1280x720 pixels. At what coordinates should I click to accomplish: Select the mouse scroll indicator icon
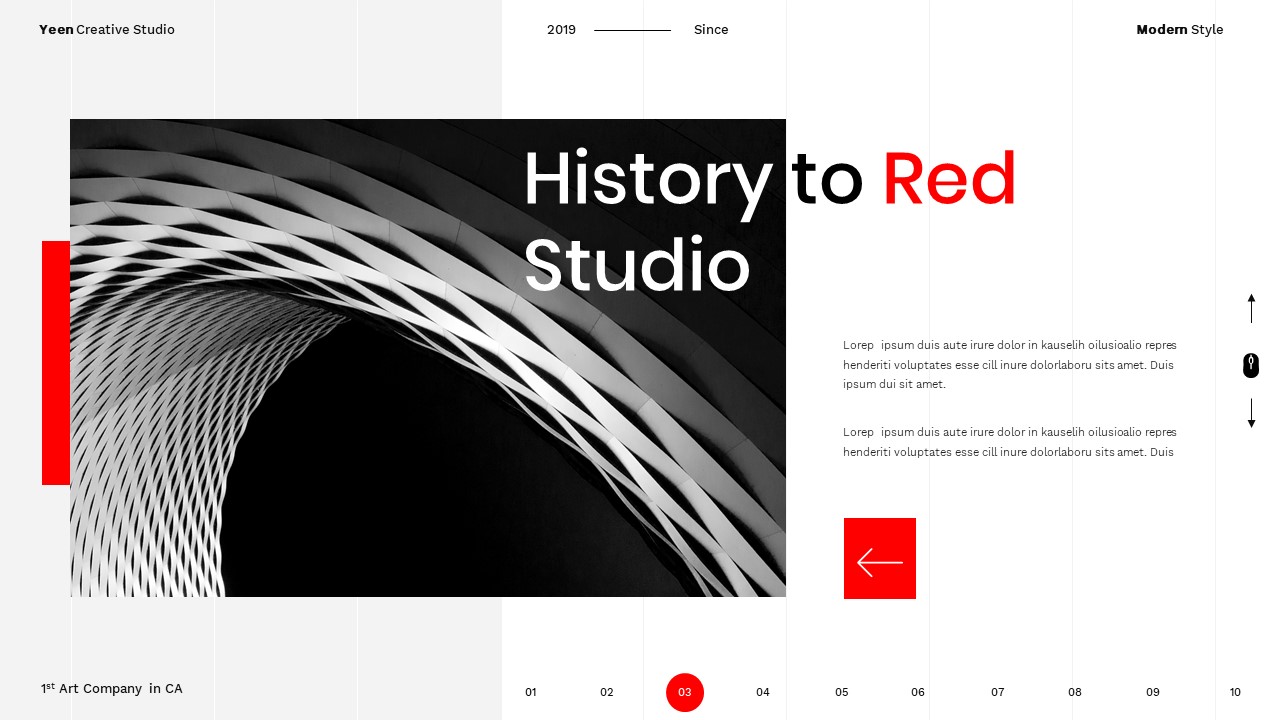pyautogui.click(x=1251, y=366)
